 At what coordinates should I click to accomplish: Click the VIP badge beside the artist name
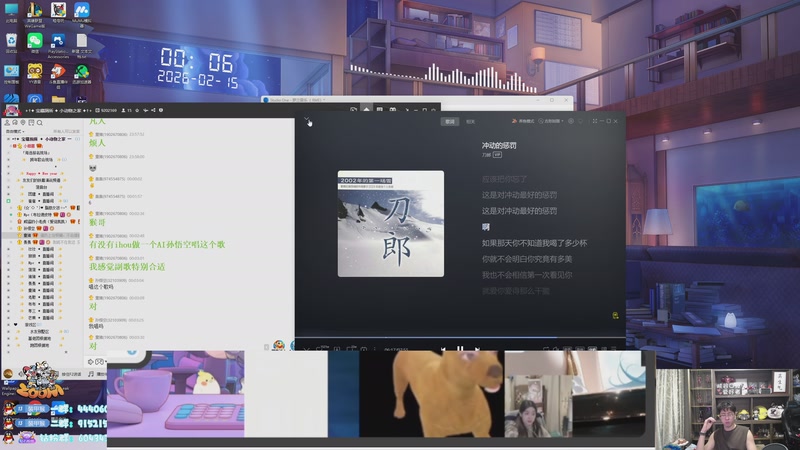coord(497,155)
